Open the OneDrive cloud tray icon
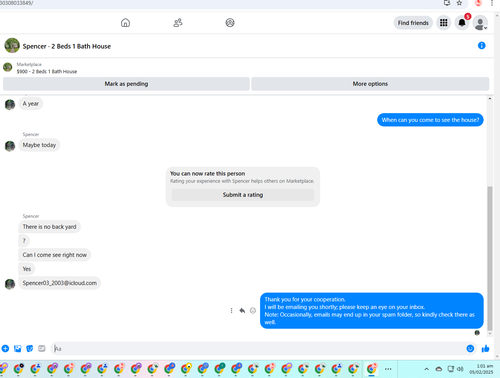Viewport: 500px width, 378px height. coord(439,369)
